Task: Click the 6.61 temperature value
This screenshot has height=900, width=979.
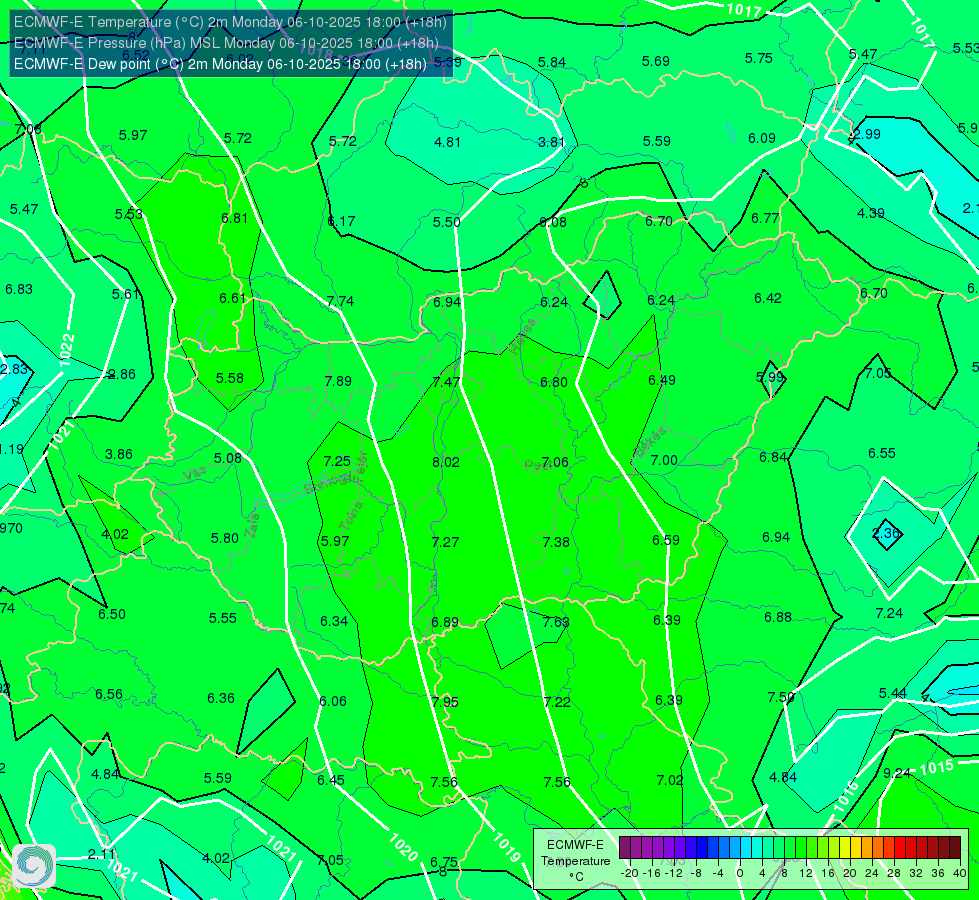Action: 232,299
